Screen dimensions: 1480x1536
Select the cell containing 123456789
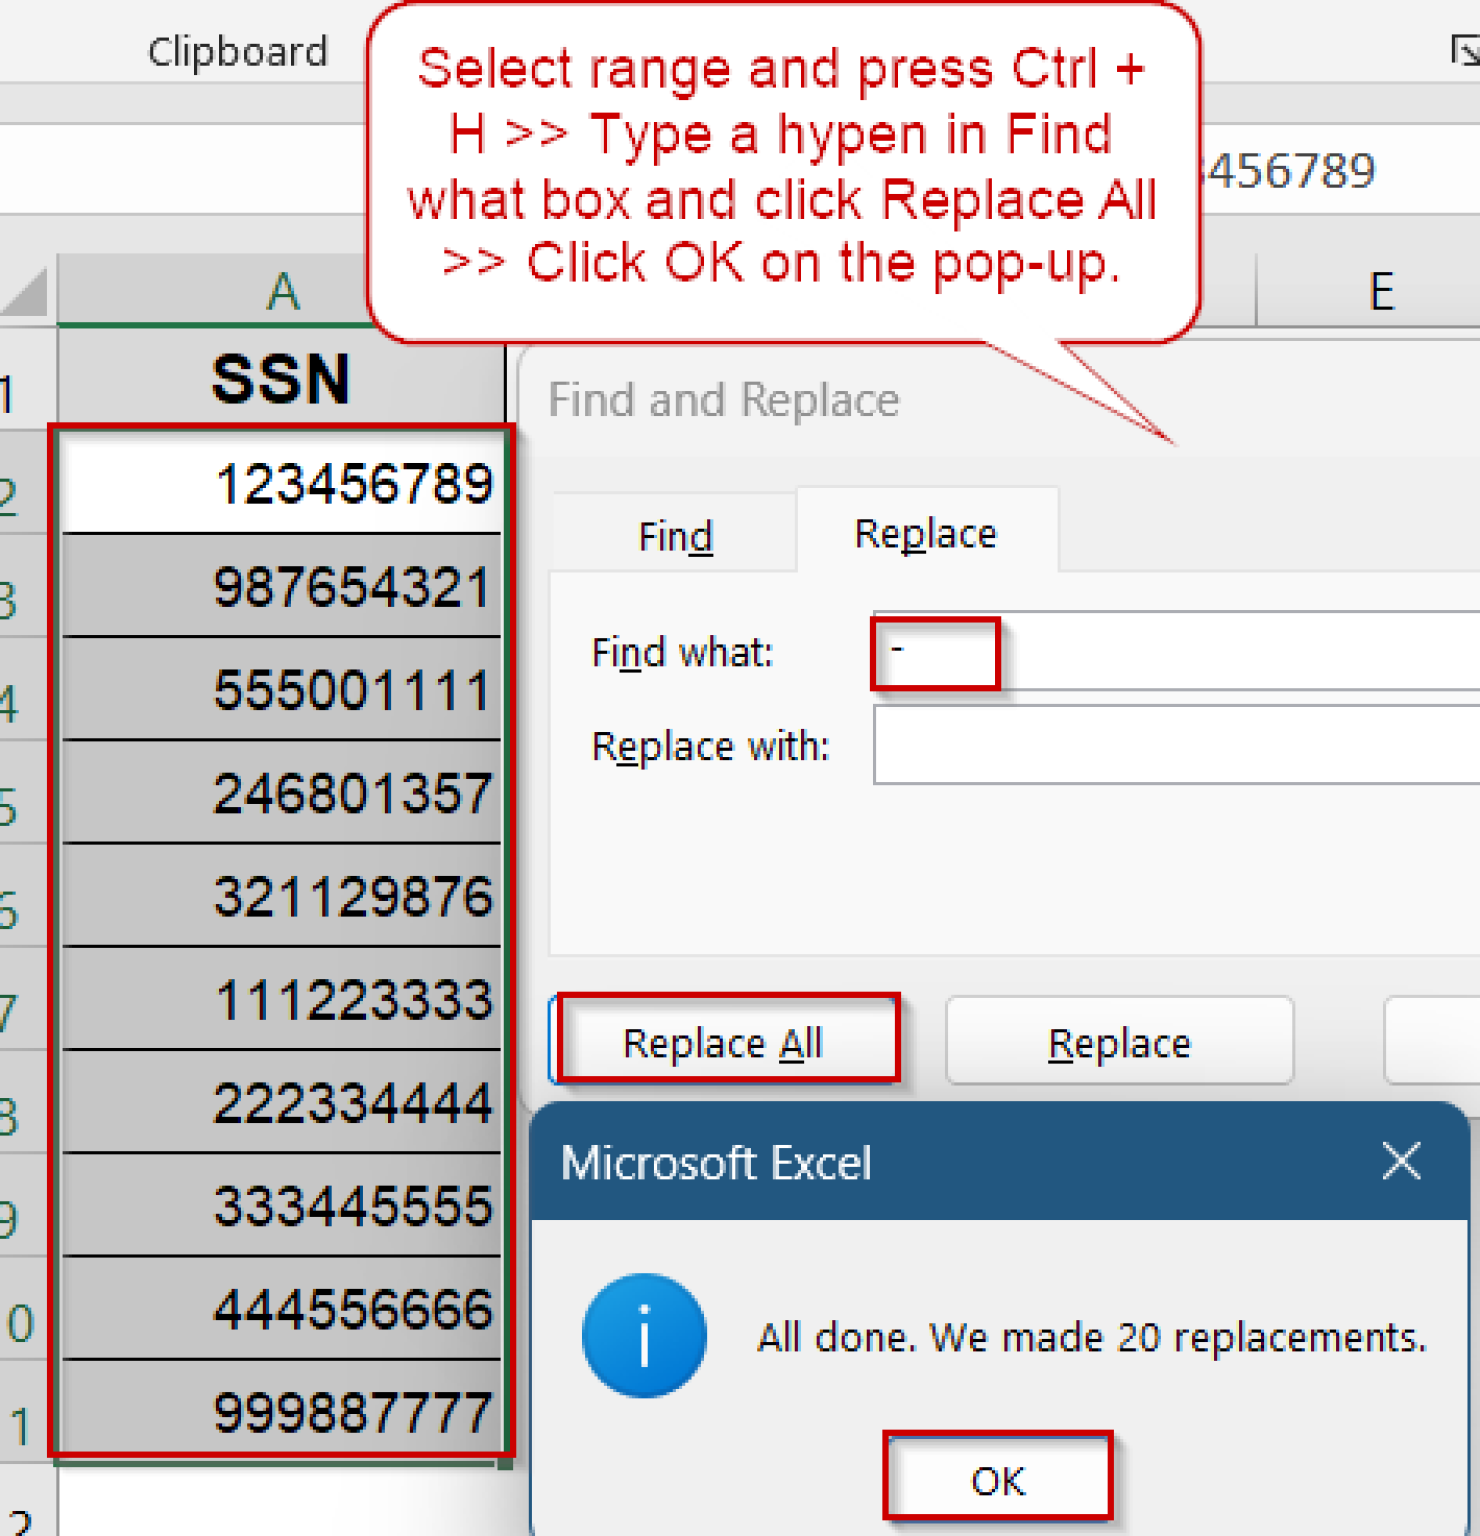click(x=281, y=483)
